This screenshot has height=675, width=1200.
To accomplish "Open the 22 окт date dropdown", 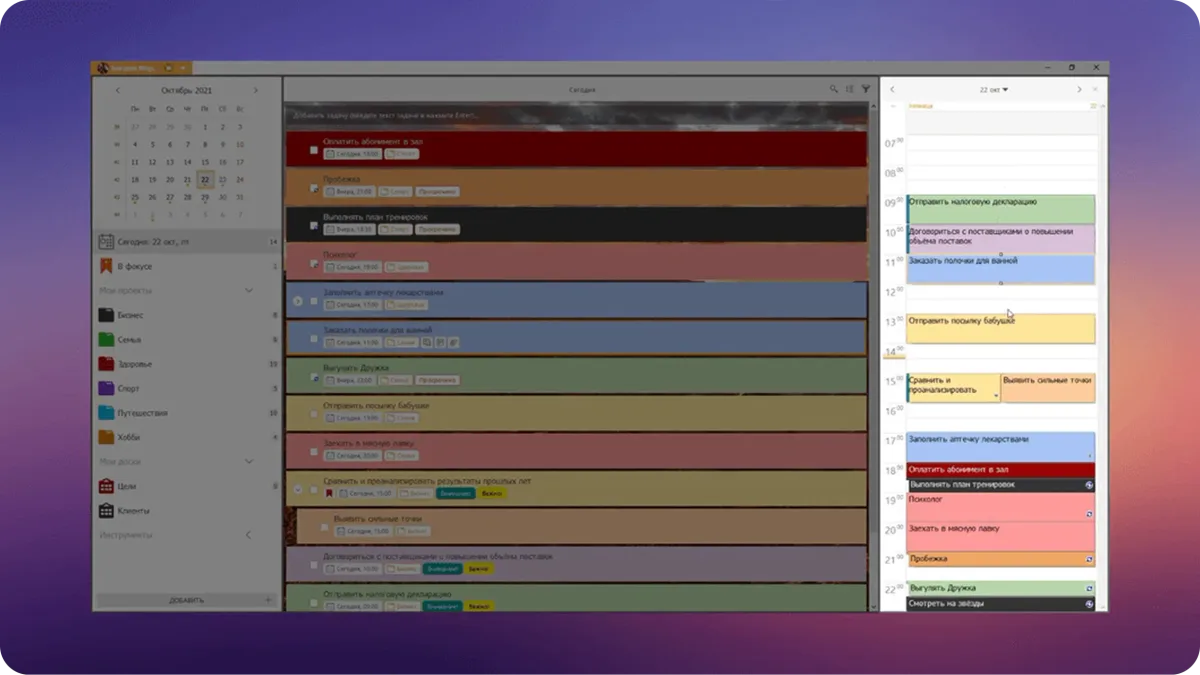I will coord(993,89).
